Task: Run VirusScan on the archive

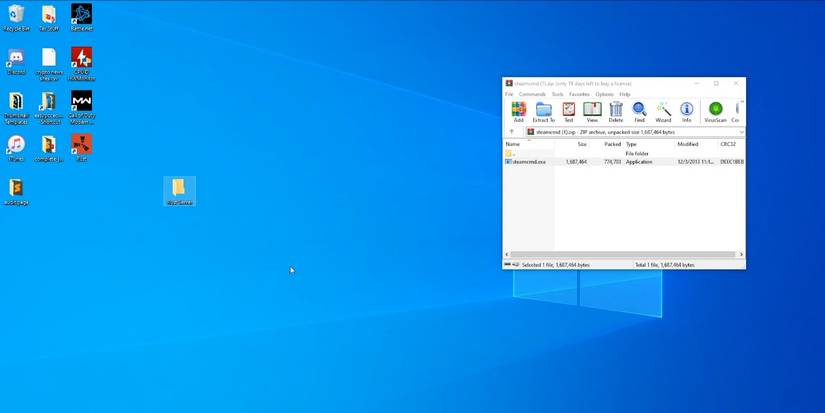Action: [x=715, y=112]
